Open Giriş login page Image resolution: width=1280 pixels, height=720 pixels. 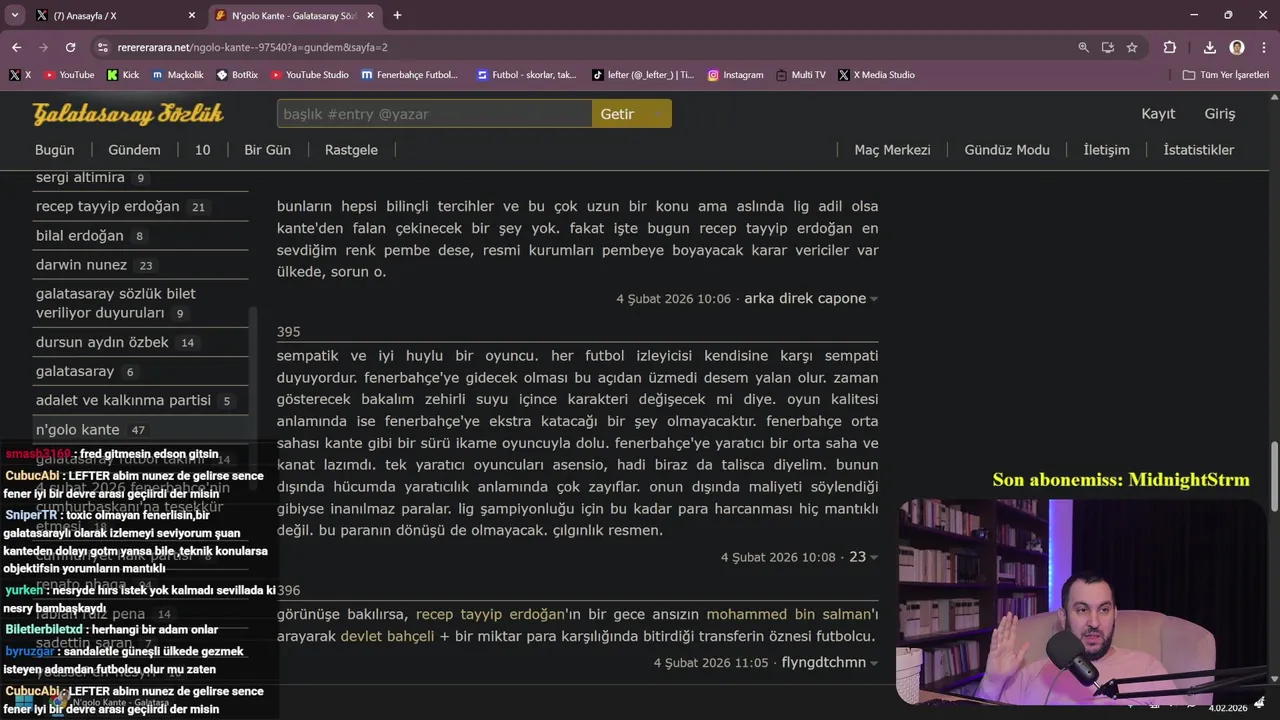coord(1220,114)
